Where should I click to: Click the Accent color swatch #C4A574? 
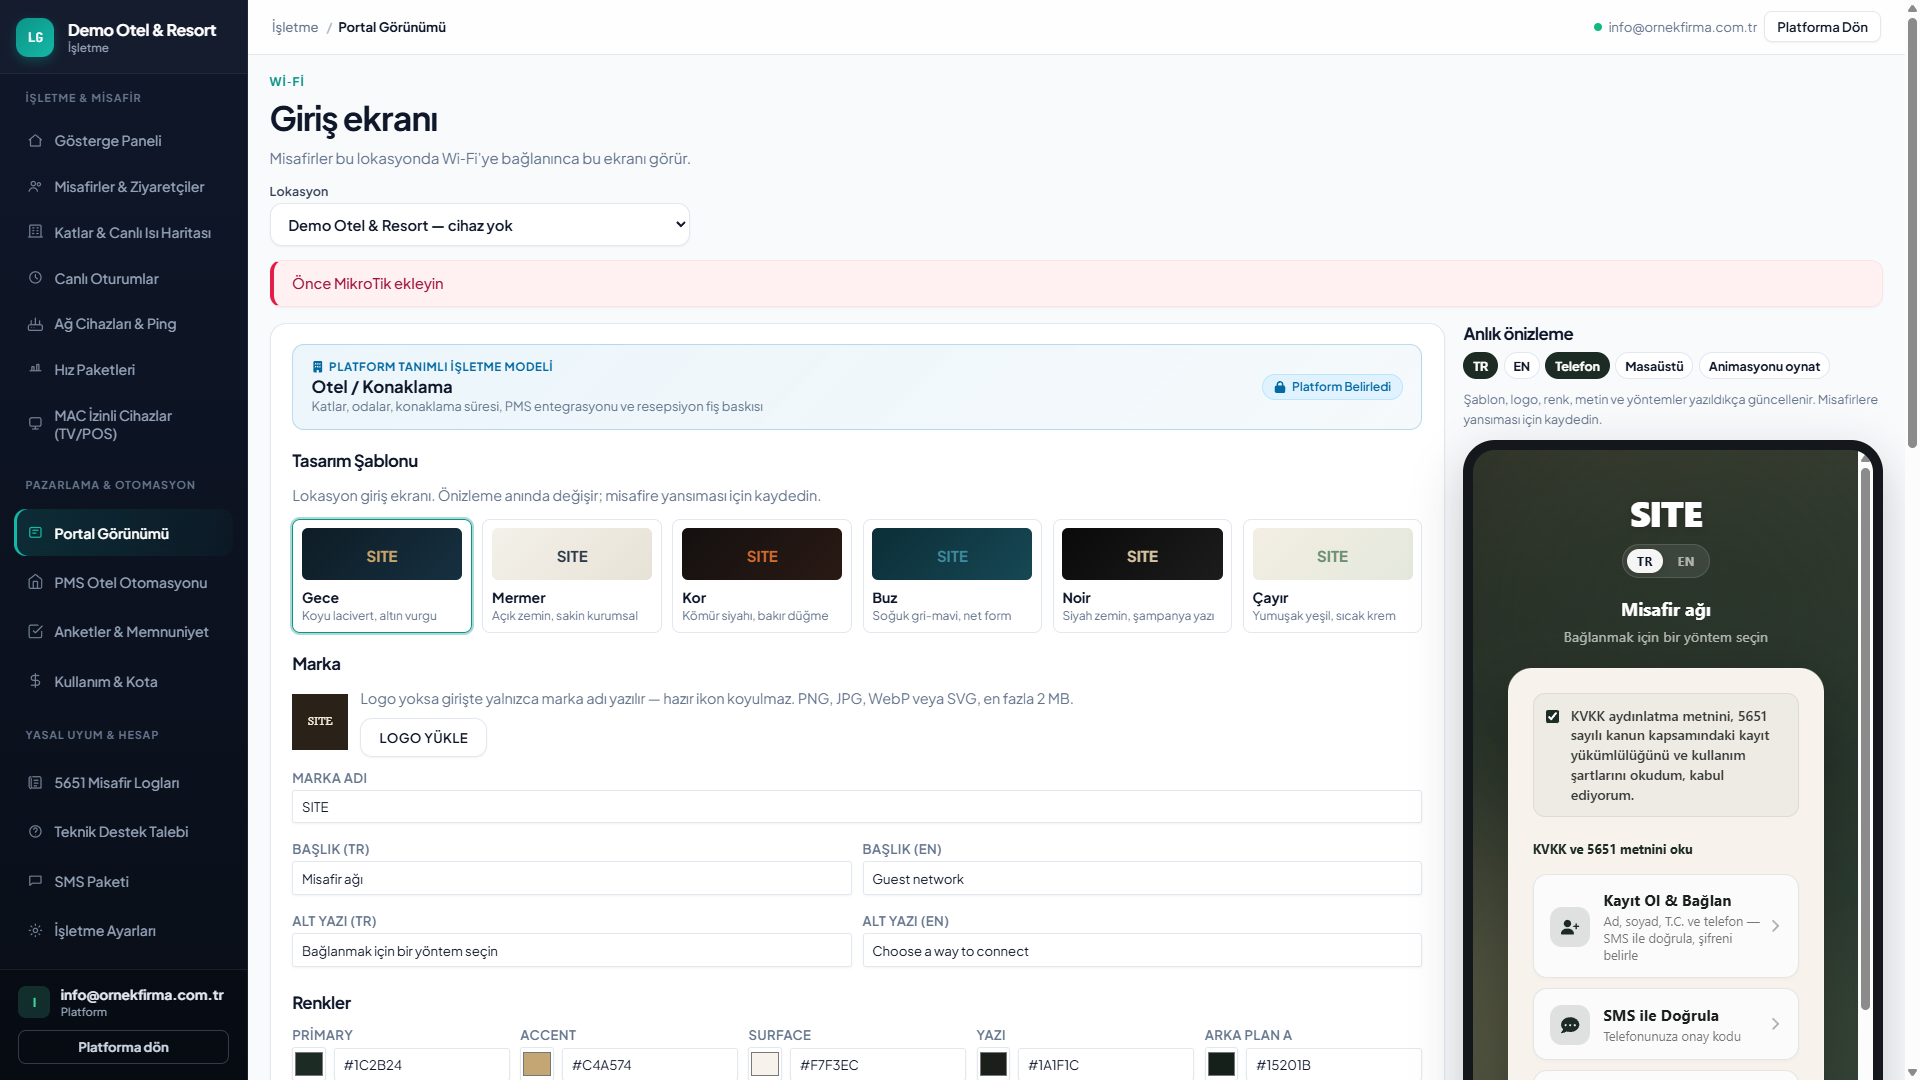[x=537, y=1064]
